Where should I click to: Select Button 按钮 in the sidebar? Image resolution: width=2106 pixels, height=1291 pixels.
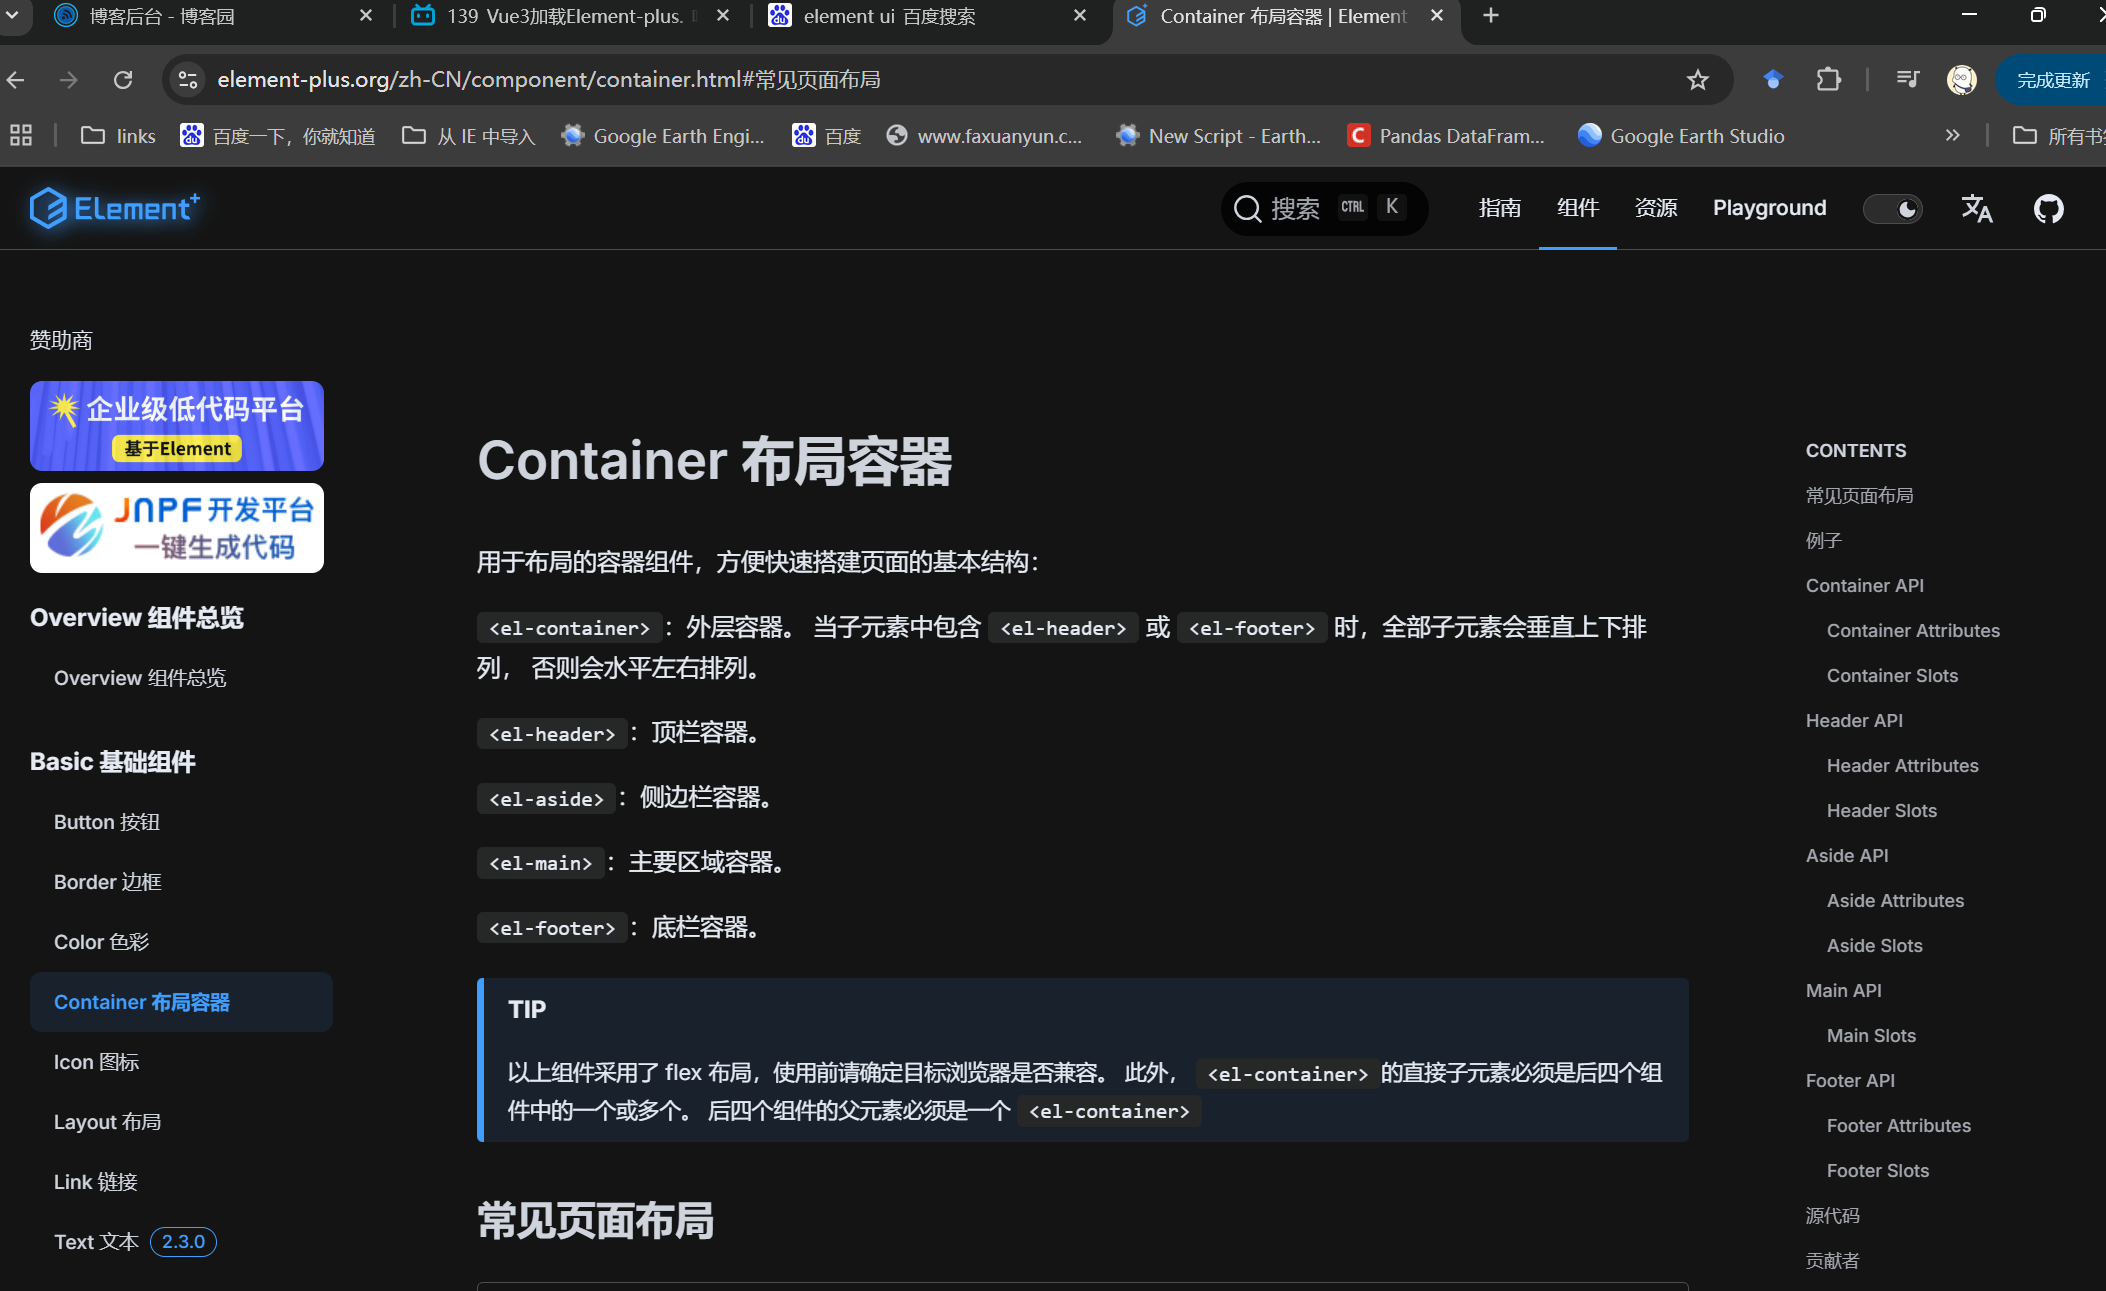(107, 822)
